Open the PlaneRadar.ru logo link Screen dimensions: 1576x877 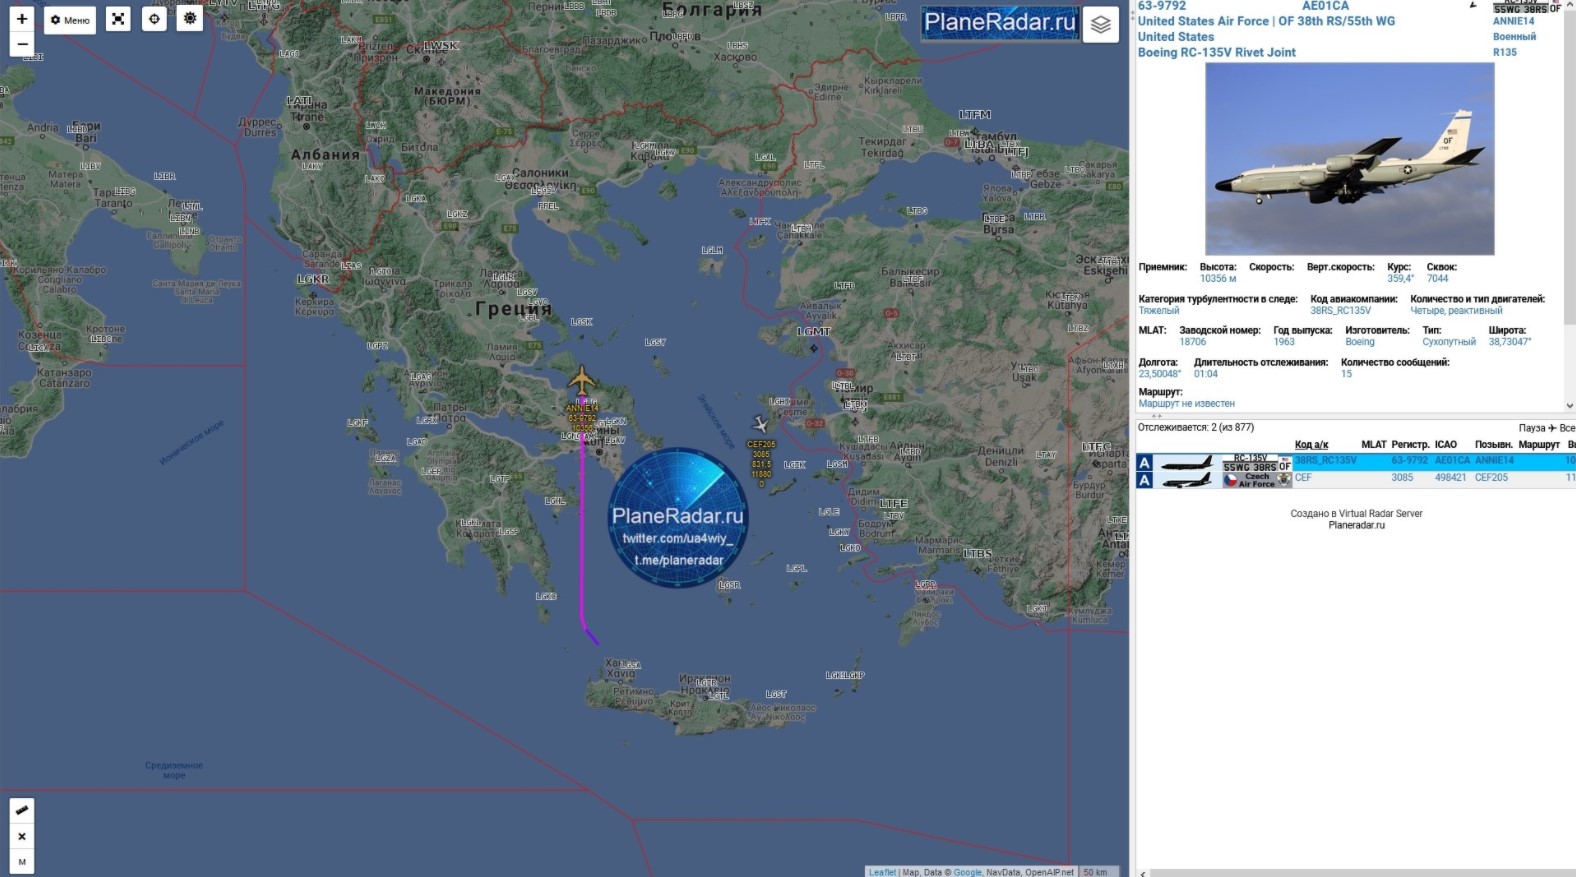pos(999,22)
